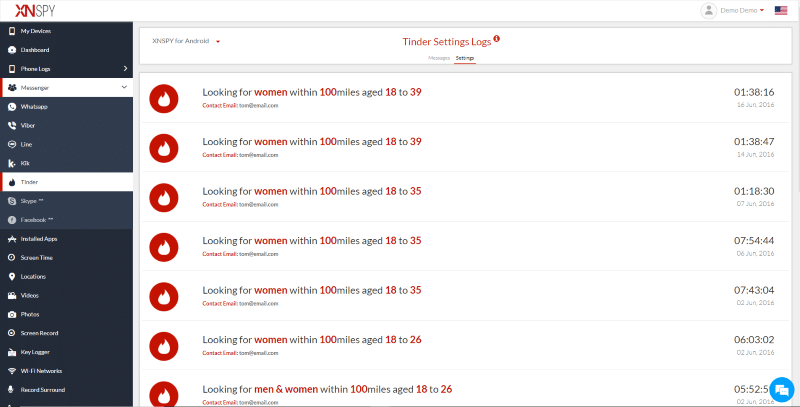Click the date 07 Jun, 2016
The image size is (800, 407).
pos(755,204)
